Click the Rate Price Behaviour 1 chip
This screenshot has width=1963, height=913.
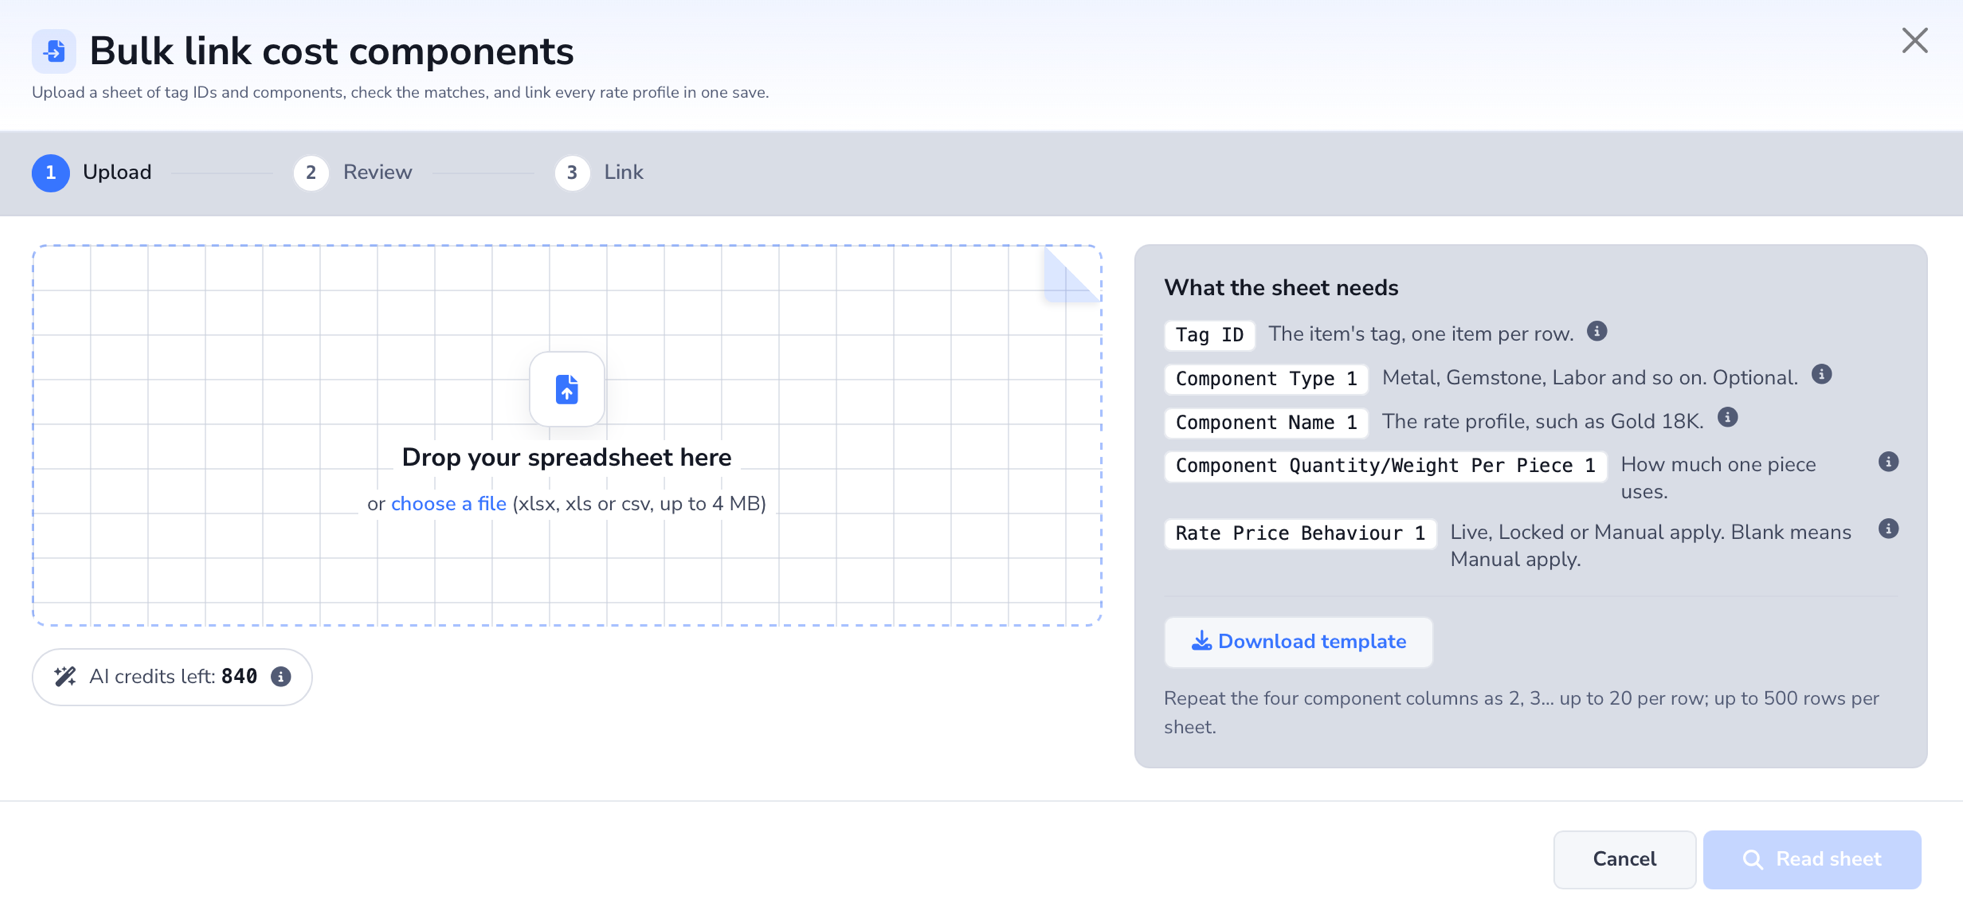(x=1300, y=533)
